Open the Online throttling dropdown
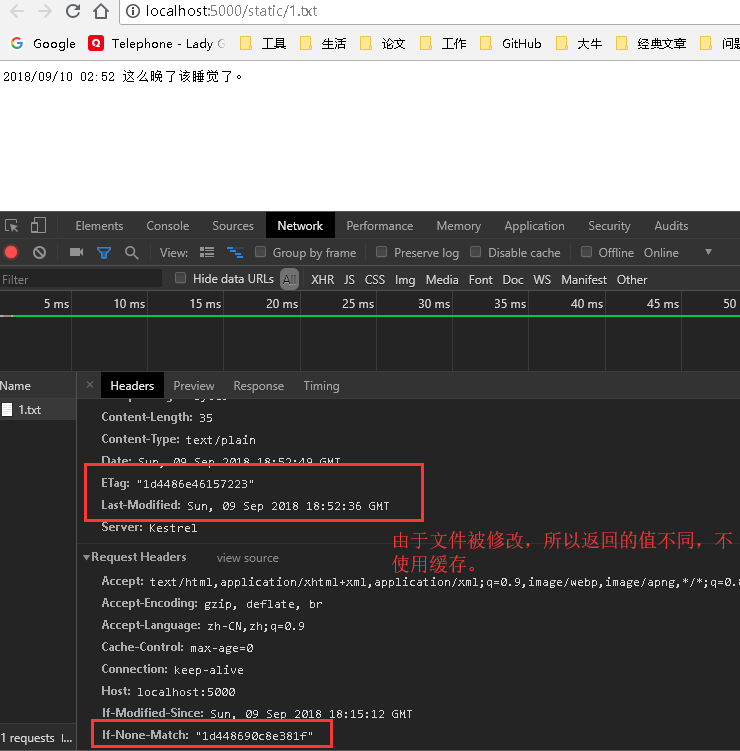 (708, 253)
